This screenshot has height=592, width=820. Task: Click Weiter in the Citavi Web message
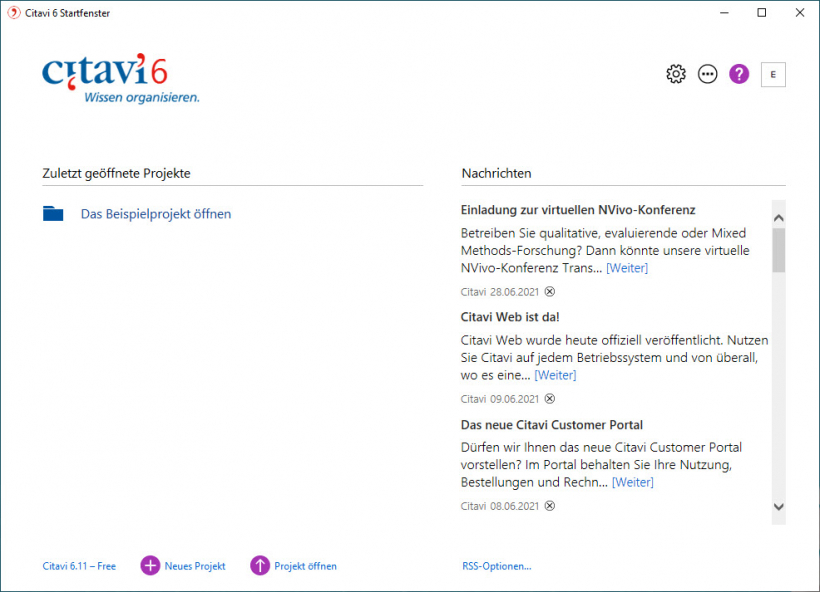pos(555,374)
